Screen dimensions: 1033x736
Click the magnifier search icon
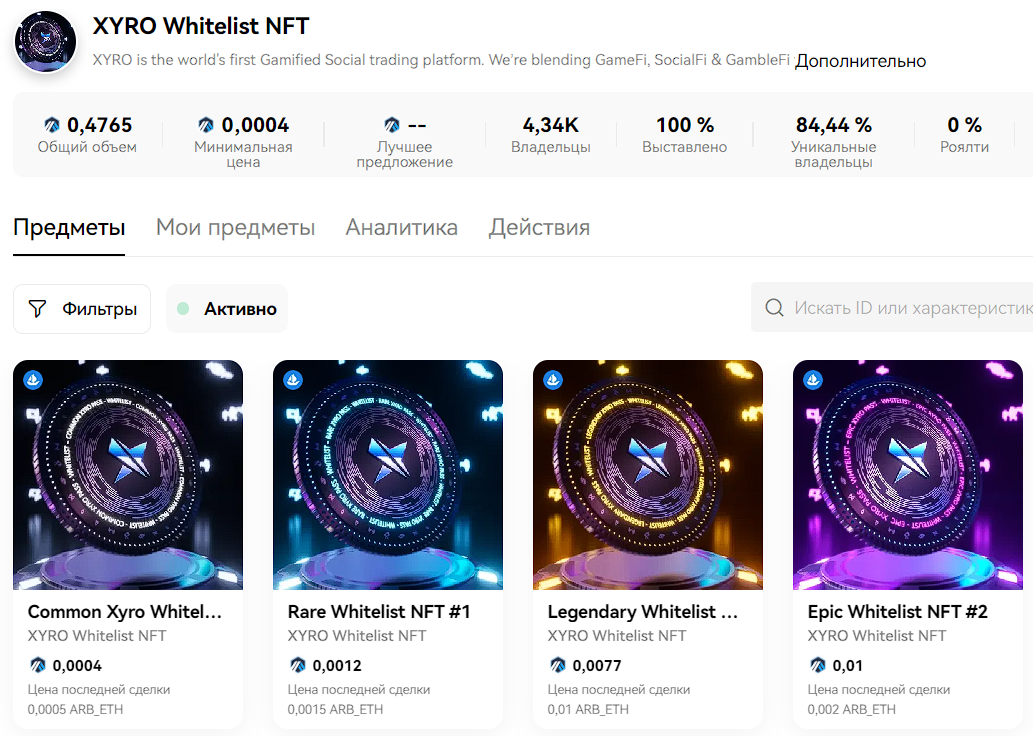774,308
